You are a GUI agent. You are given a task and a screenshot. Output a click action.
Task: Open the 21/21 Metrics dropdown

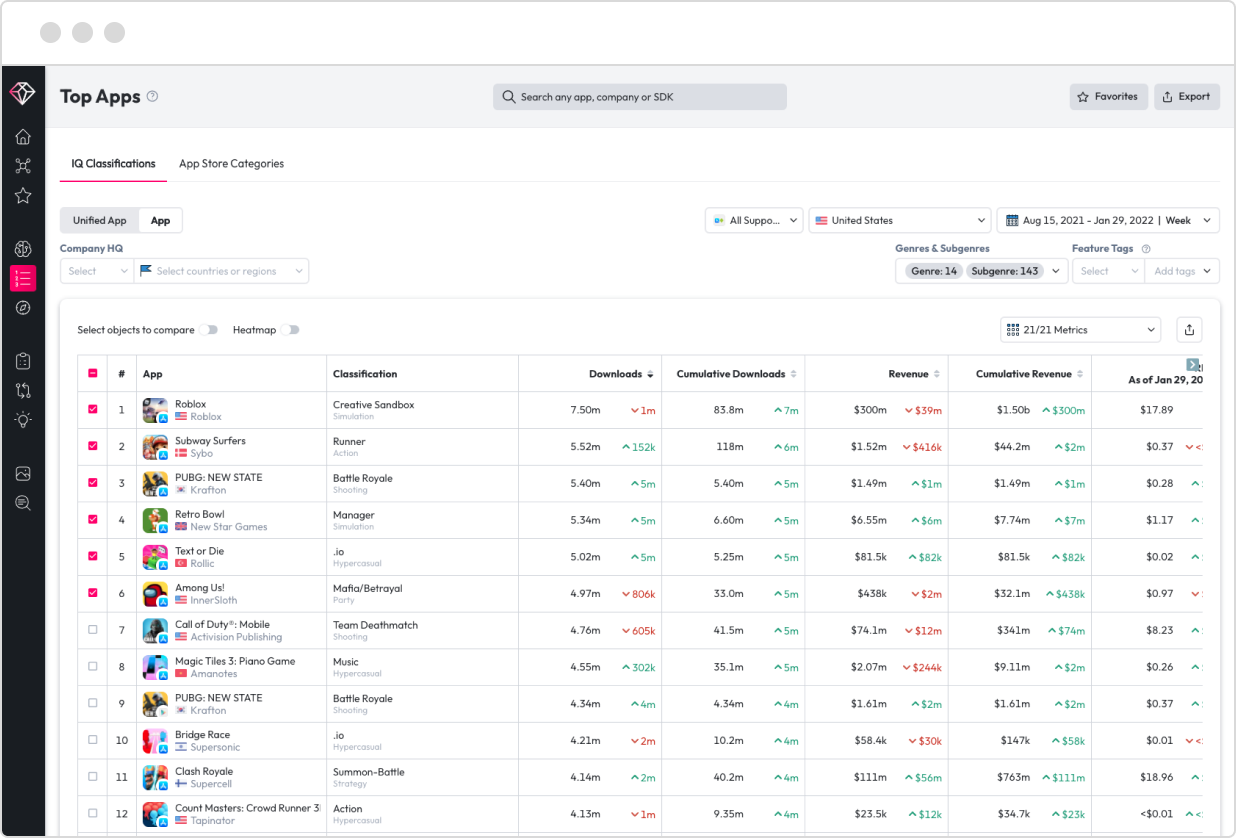click(x=1080, y=329)
